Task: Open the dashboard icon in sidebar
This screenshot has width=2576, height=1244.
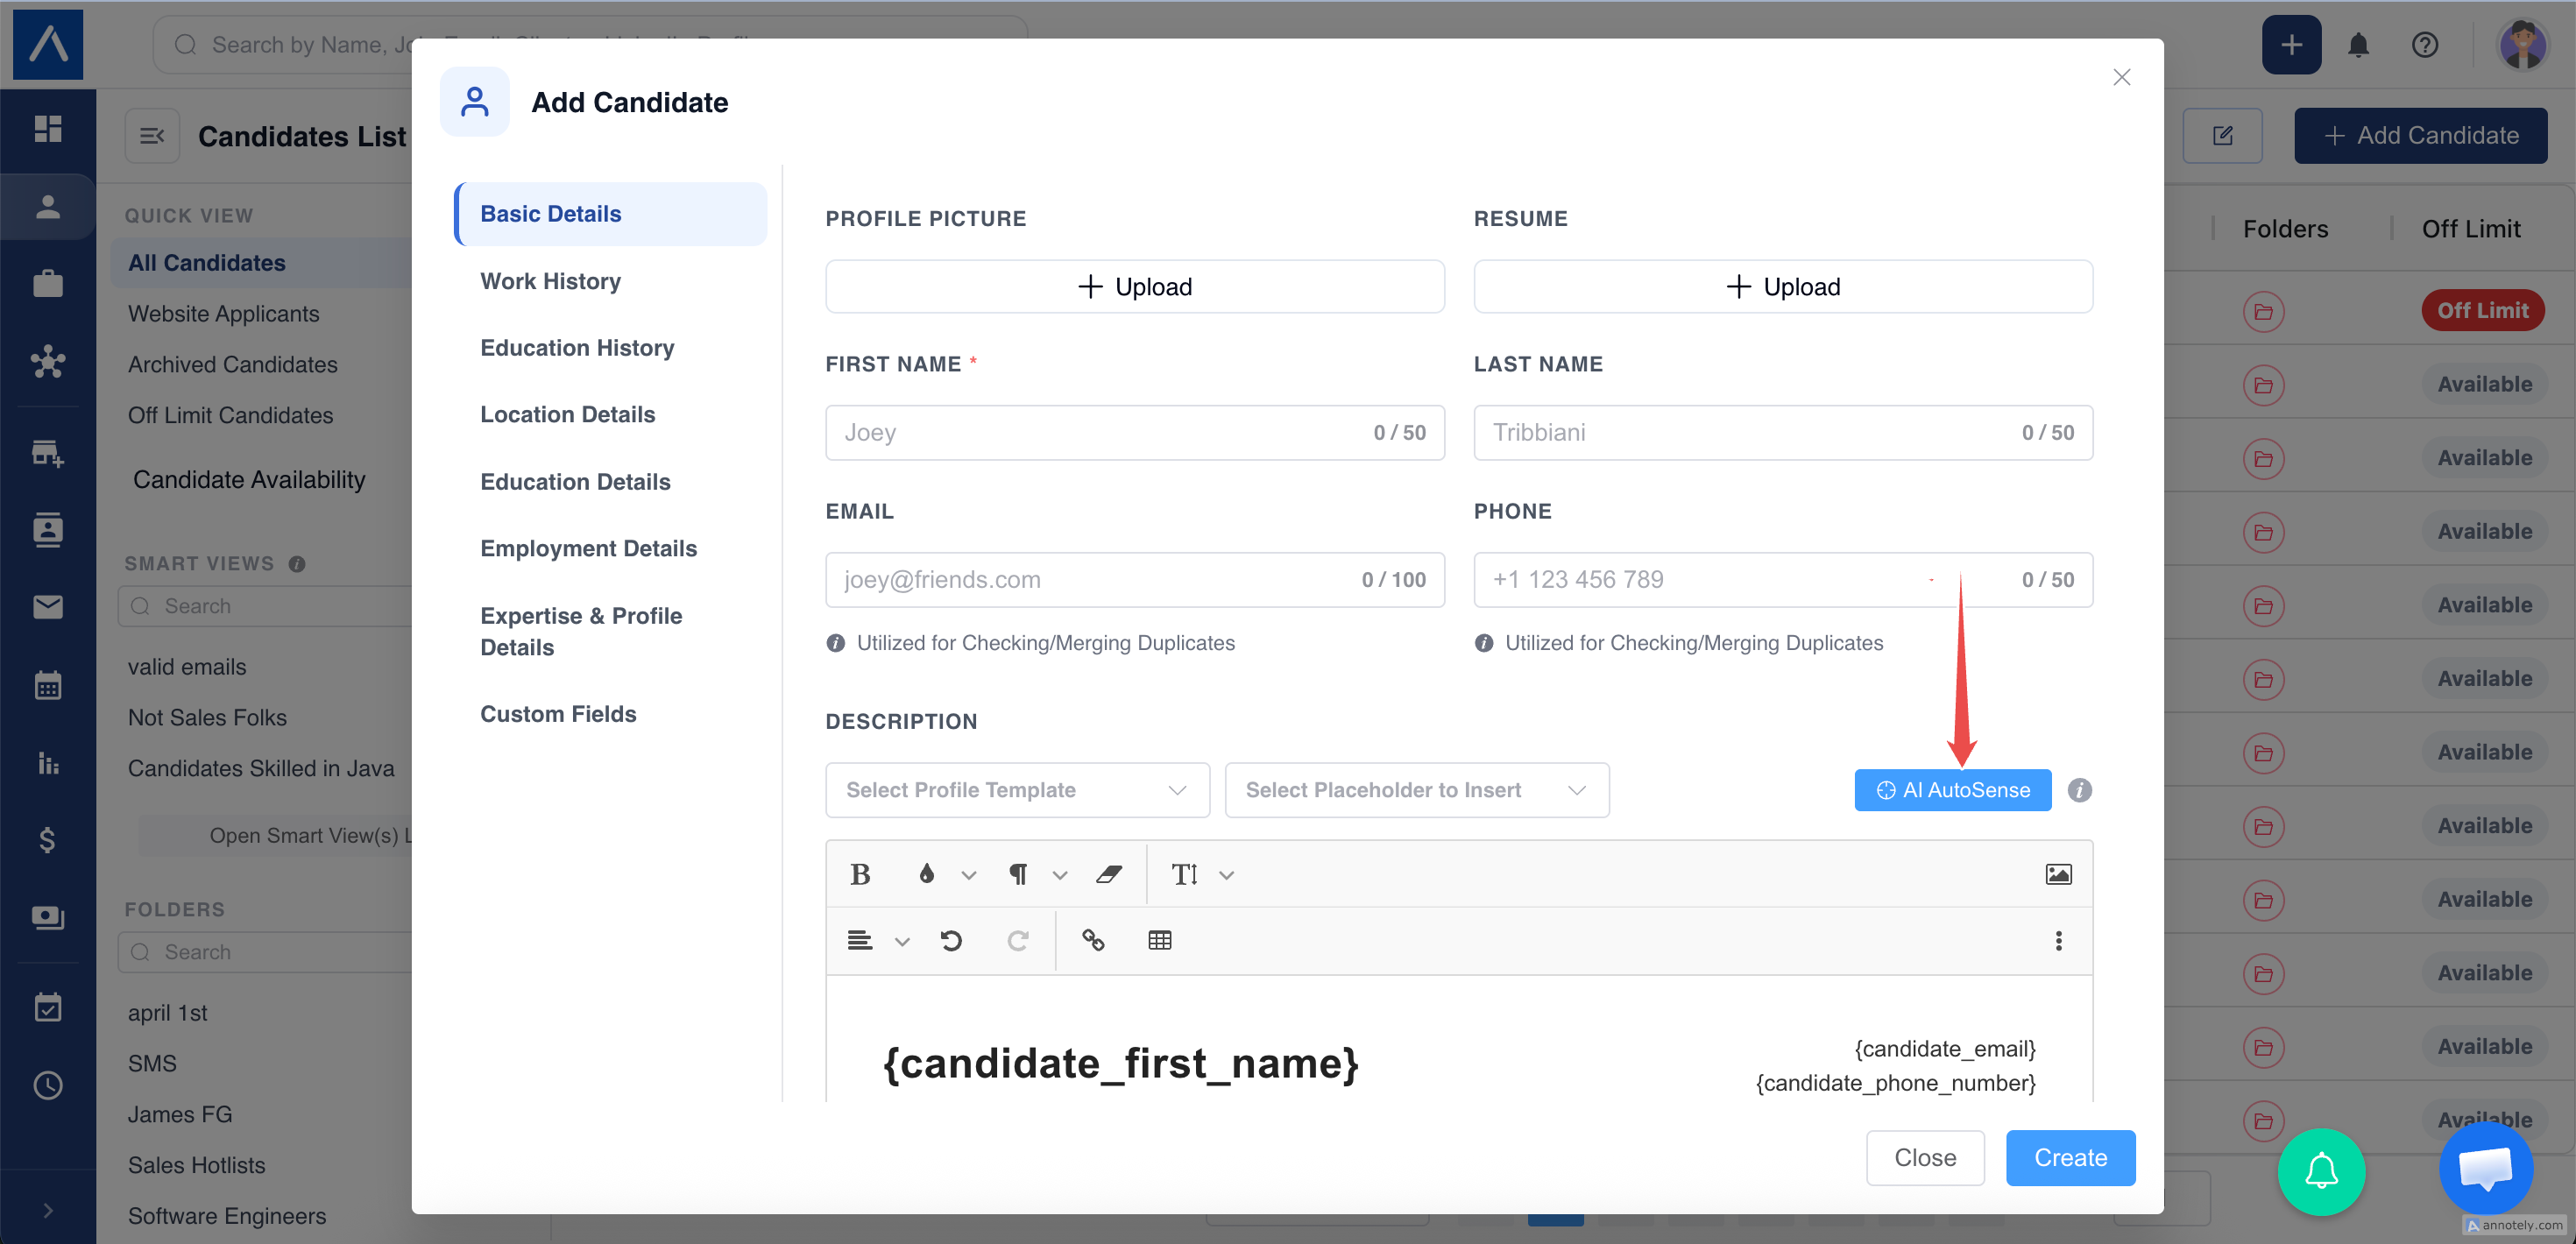Action: click(x=48, y=129)
